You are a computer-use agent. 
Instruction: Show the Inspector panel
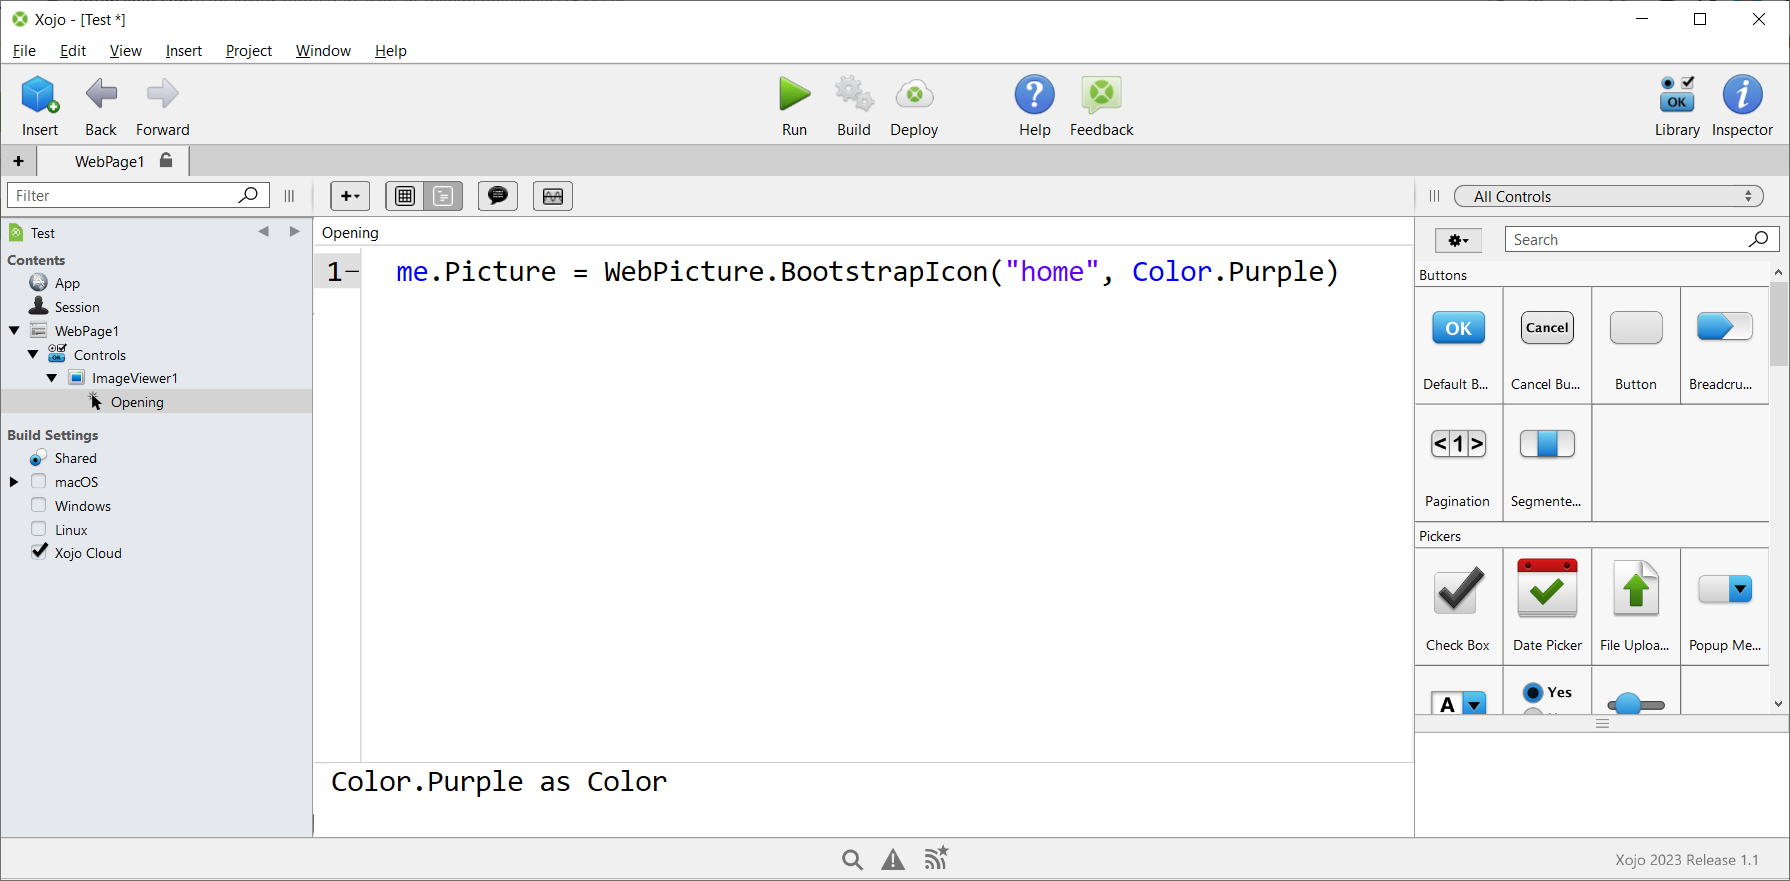tap(1742, 95)
